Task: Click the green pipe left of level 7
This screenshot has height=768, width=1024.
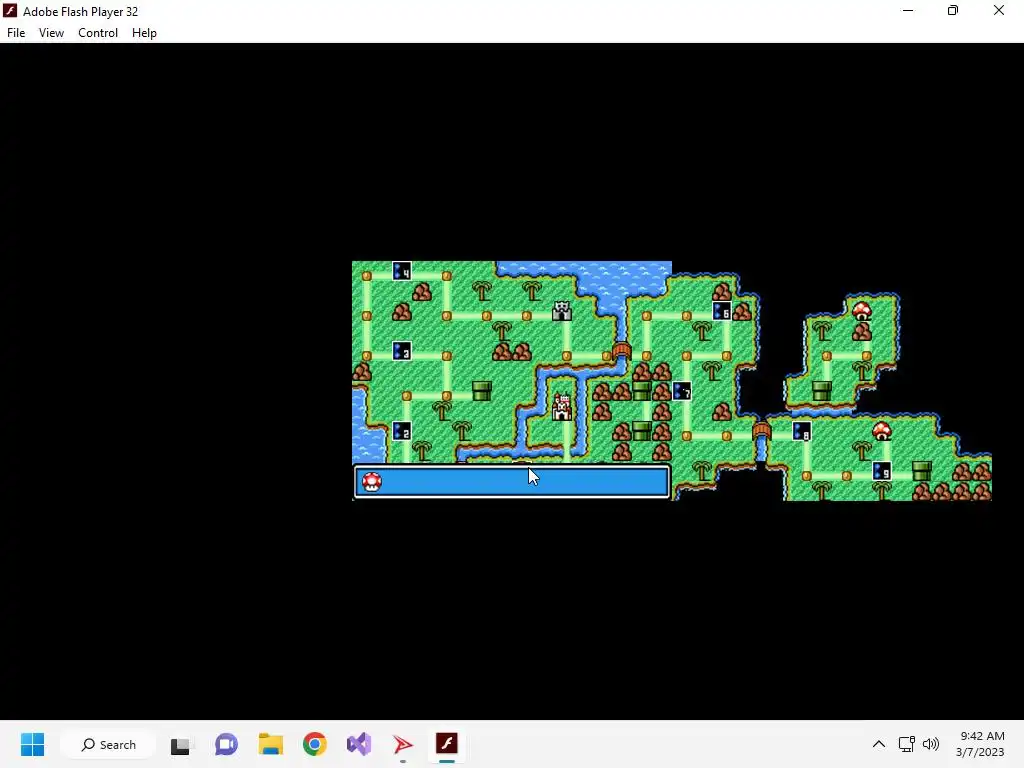Action: [641, 391]
